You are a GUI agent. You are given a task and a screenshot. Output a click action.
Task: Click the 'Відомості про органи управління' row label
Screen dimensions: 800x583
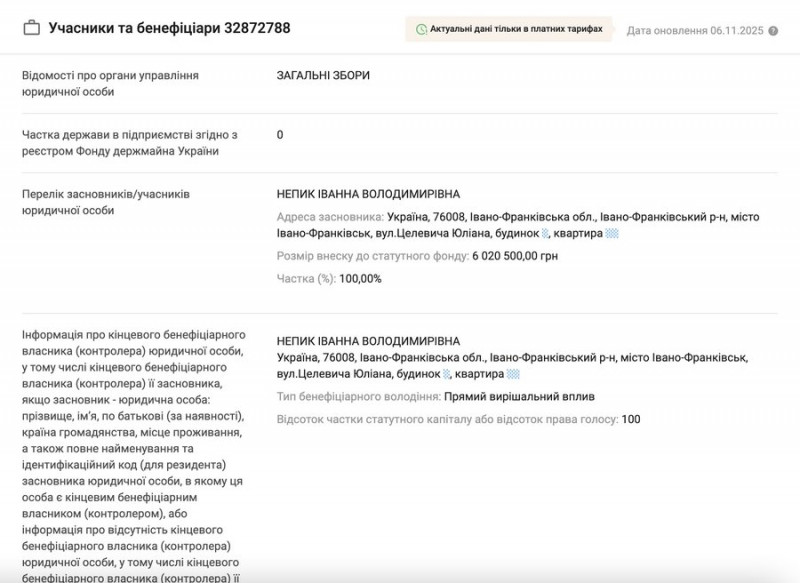click(110, 83)
